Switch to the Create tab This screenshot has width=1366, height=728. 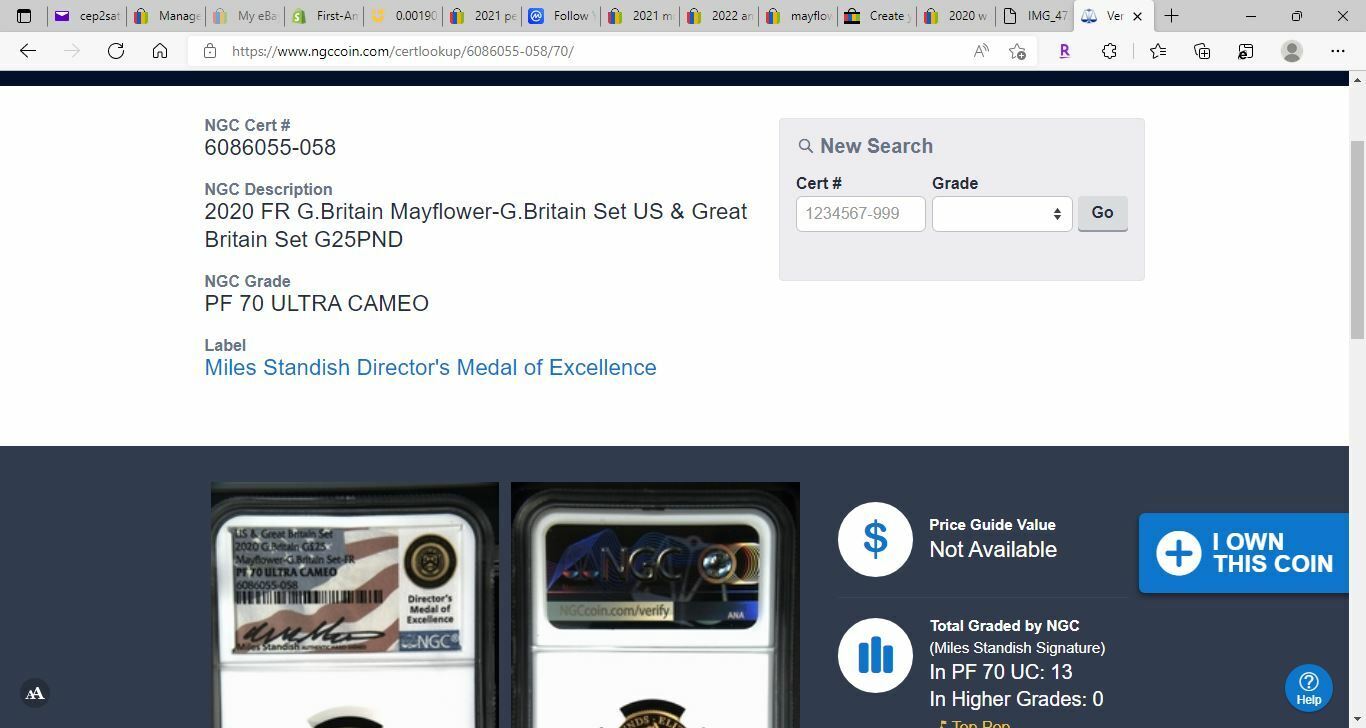tap(878, 16)
